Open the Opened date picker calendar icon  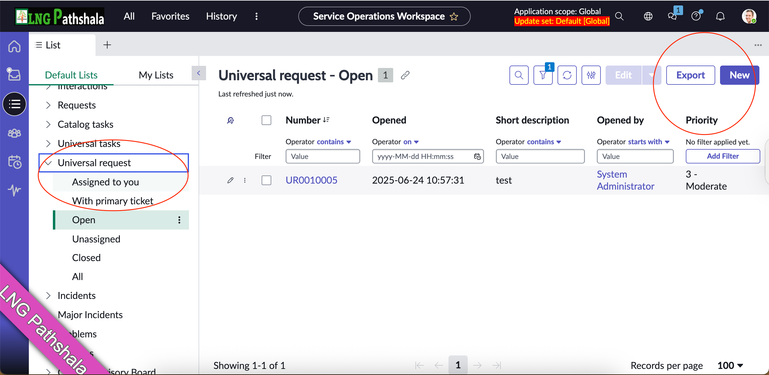(x=477, y=156)
